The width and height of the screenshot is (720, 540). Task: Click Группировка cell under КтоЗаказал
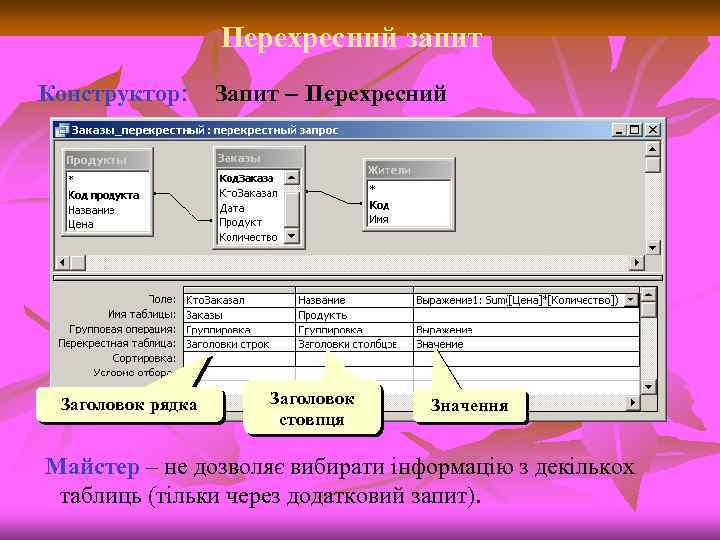click(239, 330)
